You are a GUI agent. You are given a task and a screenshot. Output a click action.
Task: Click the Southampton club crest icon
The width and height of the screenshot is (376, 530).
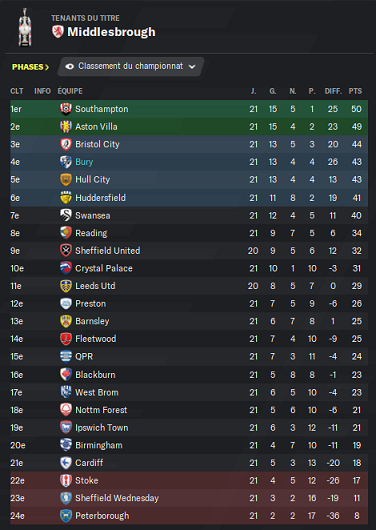click(66, 109)
